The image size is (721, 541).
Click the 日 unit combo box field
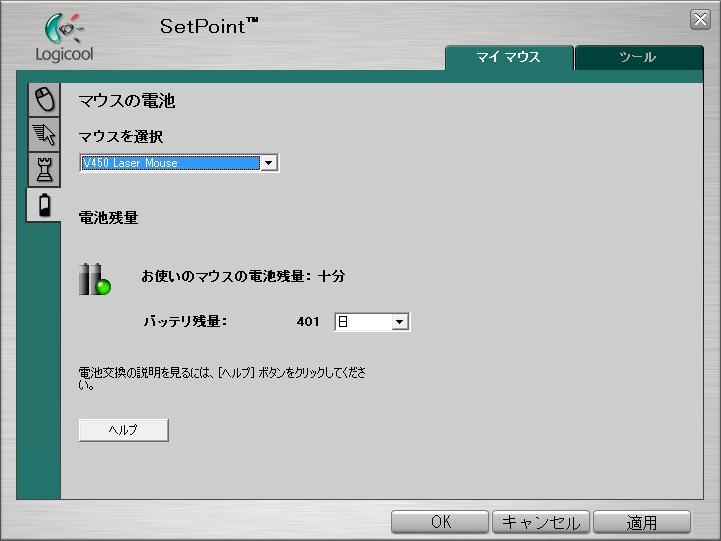[x=372, y=322]
